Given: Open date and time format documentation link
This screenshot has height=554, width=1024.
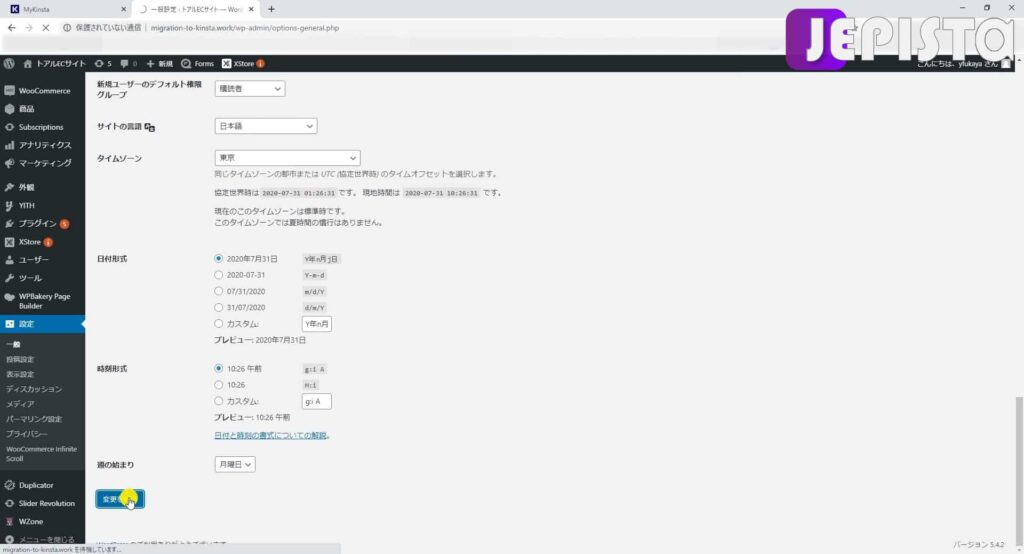Looking at the screenshot, I should [272, 436].
